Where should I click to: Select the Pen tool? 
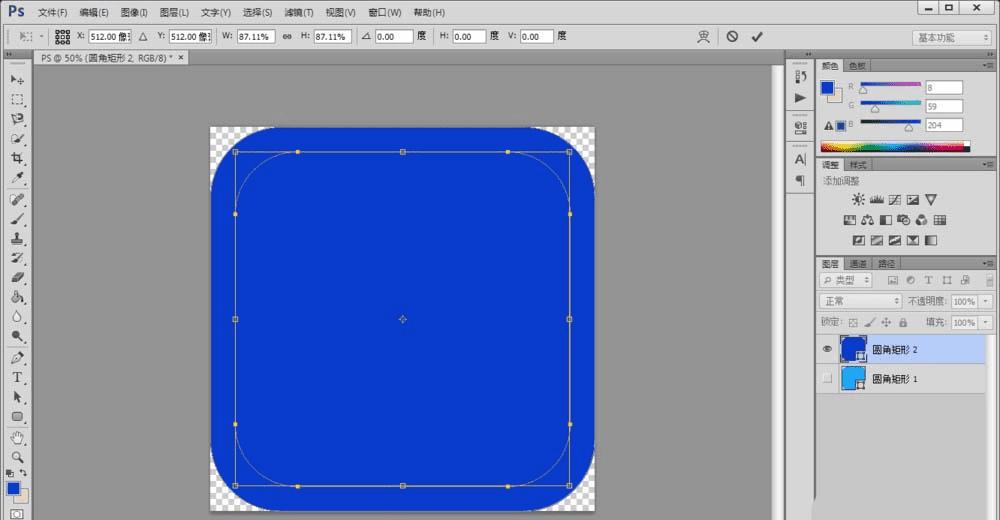[x=17, y=358]
